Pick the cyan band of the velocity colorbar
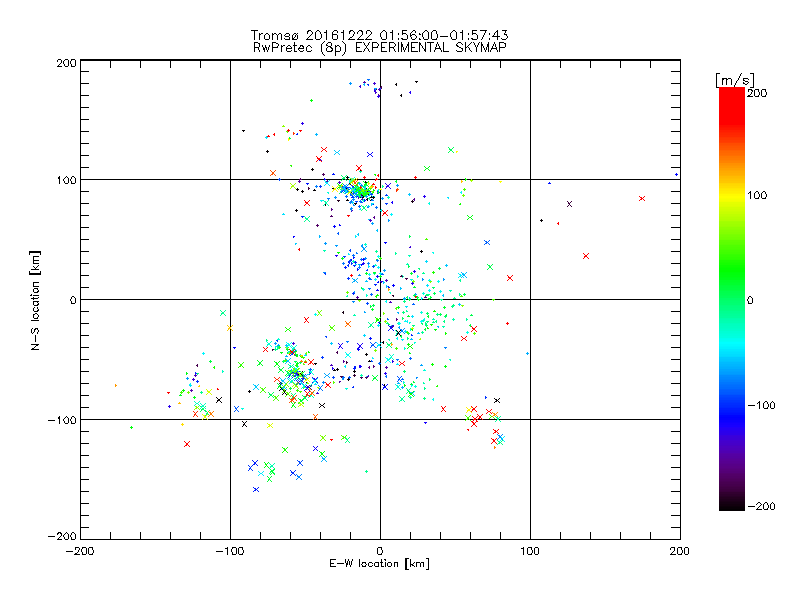The image size is (800, 600). (x=732, y=342)
